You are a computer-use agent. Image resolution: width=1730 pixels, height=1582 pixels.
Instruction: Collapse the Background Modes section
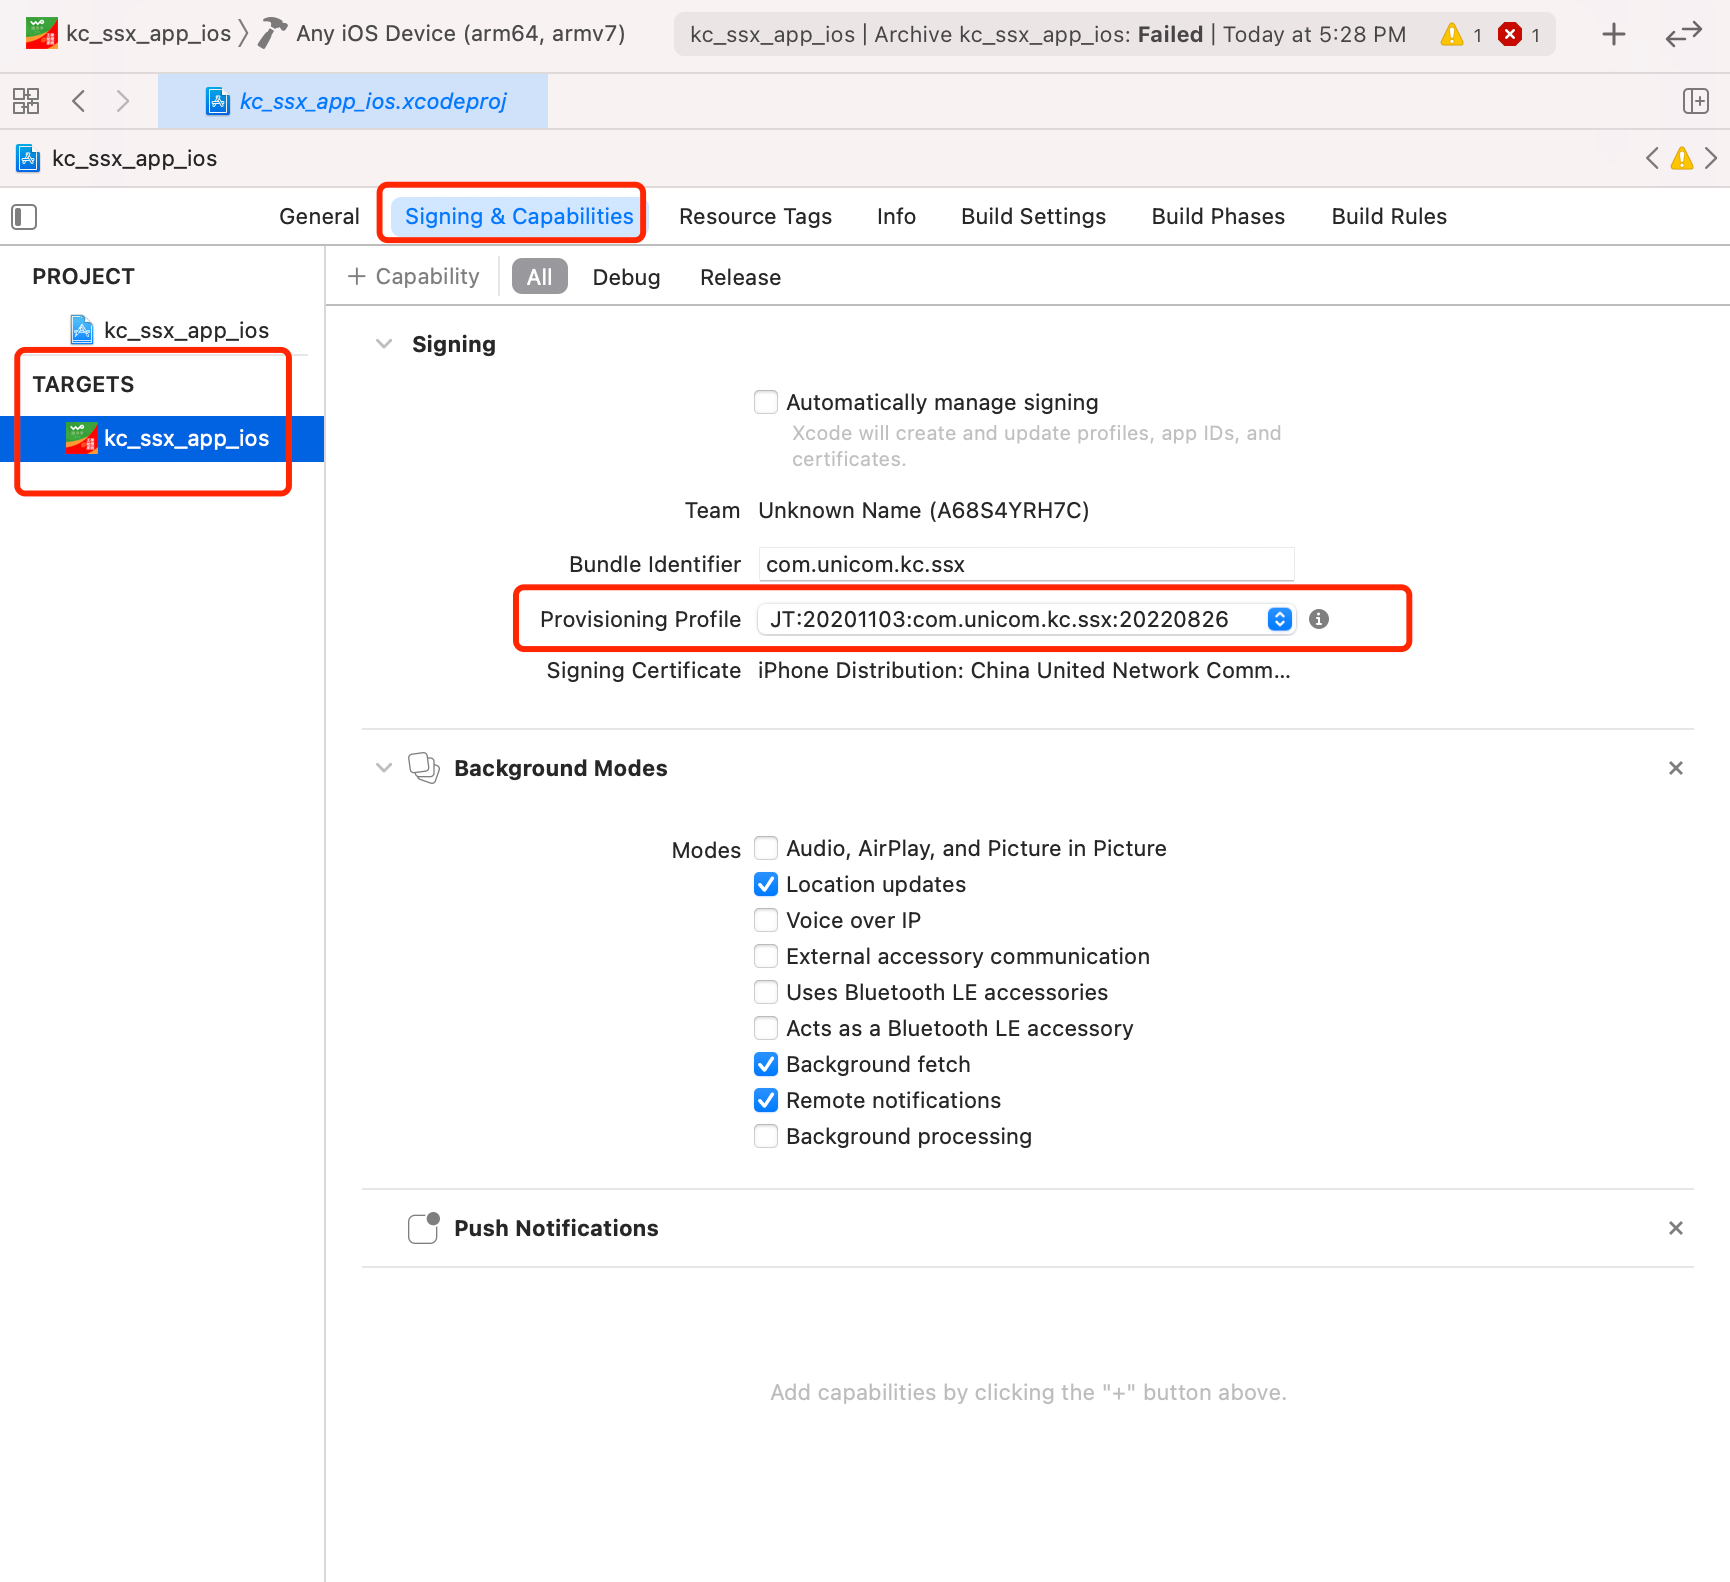(x=384, y=768)
